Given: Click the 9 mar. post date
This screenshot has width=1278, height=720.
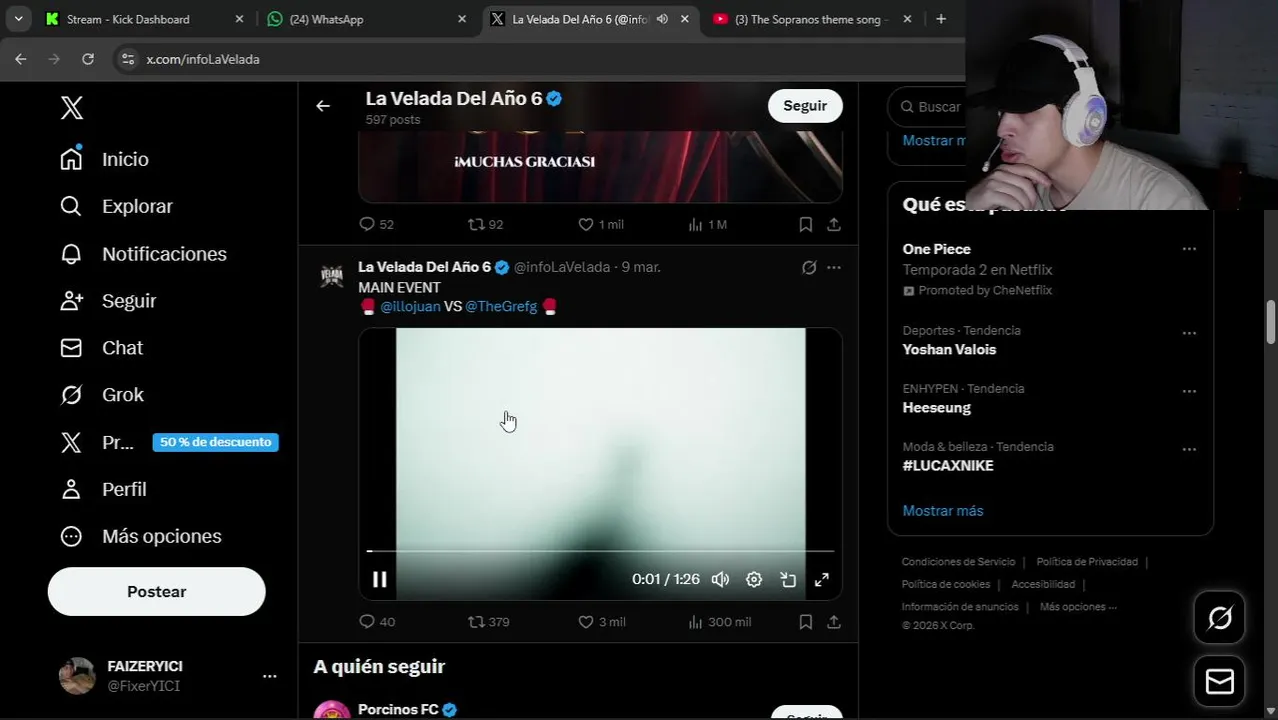Looking at the screenshot, I should point(641,267).
